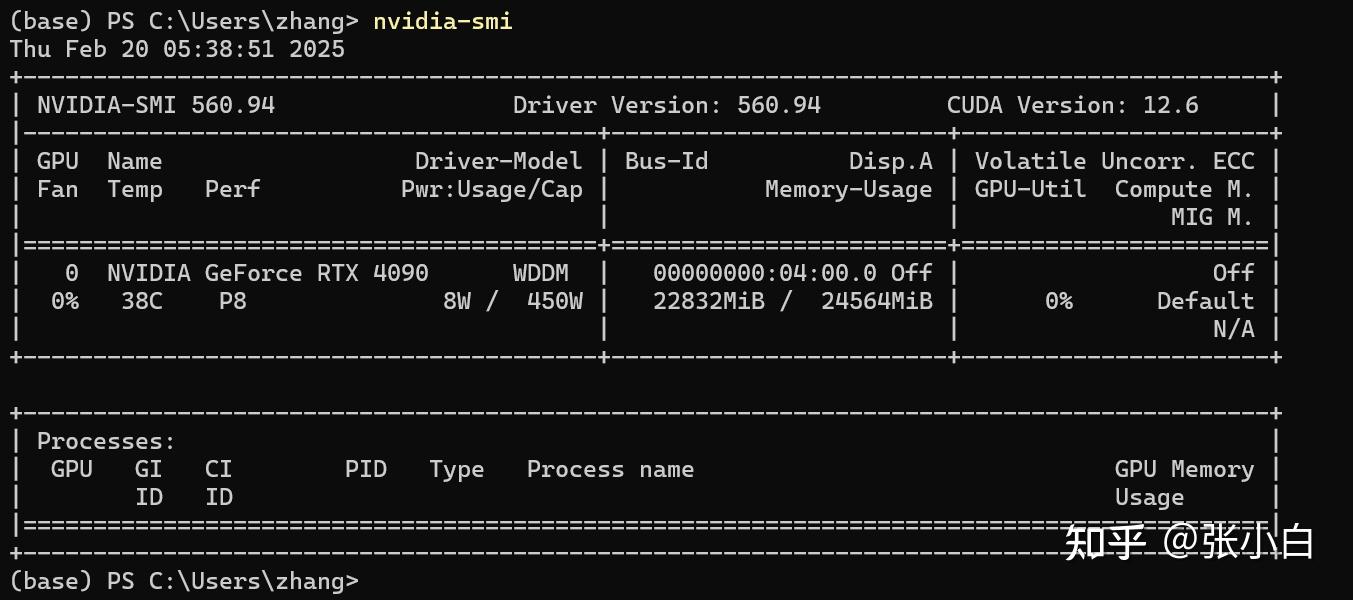
Task: Click the PID column header
Action: [365, 469]
